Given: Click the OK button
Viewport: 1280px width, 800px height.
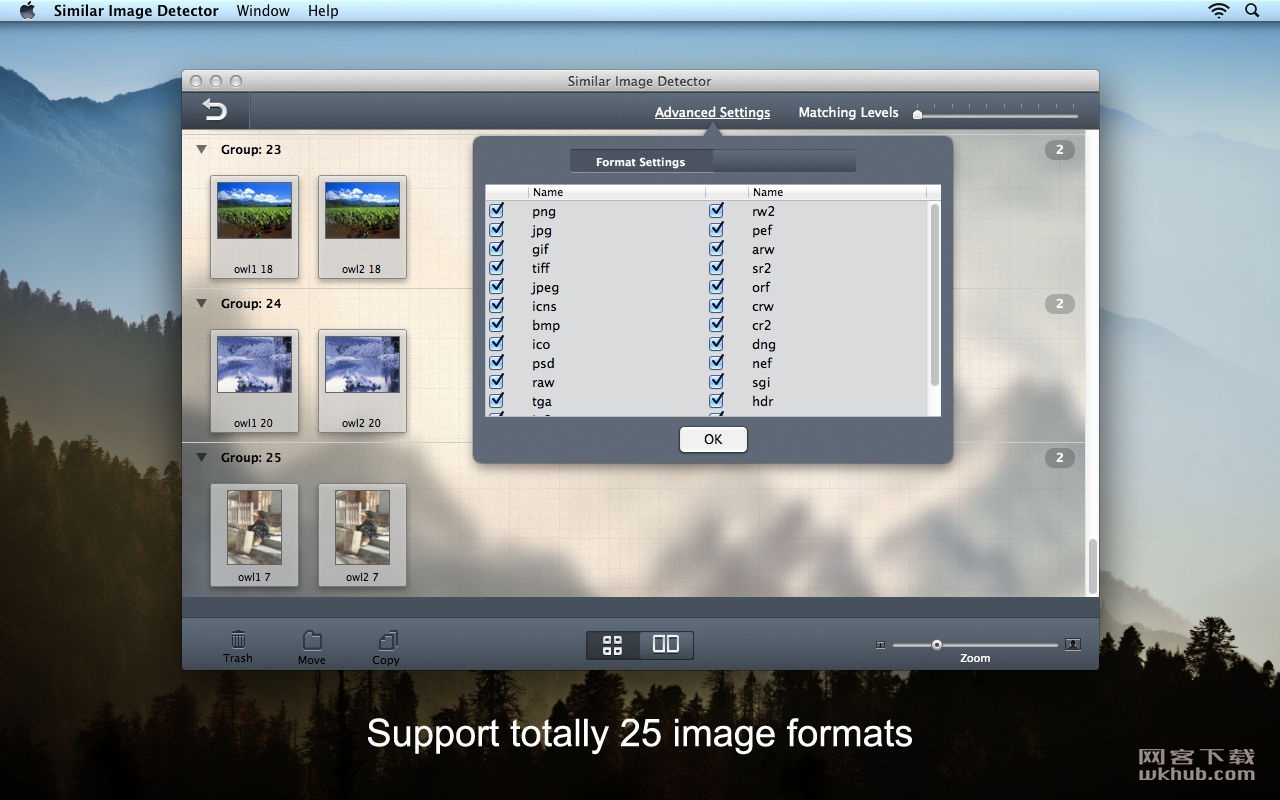Looking at the screenshot, I should [x=713, y=439].
